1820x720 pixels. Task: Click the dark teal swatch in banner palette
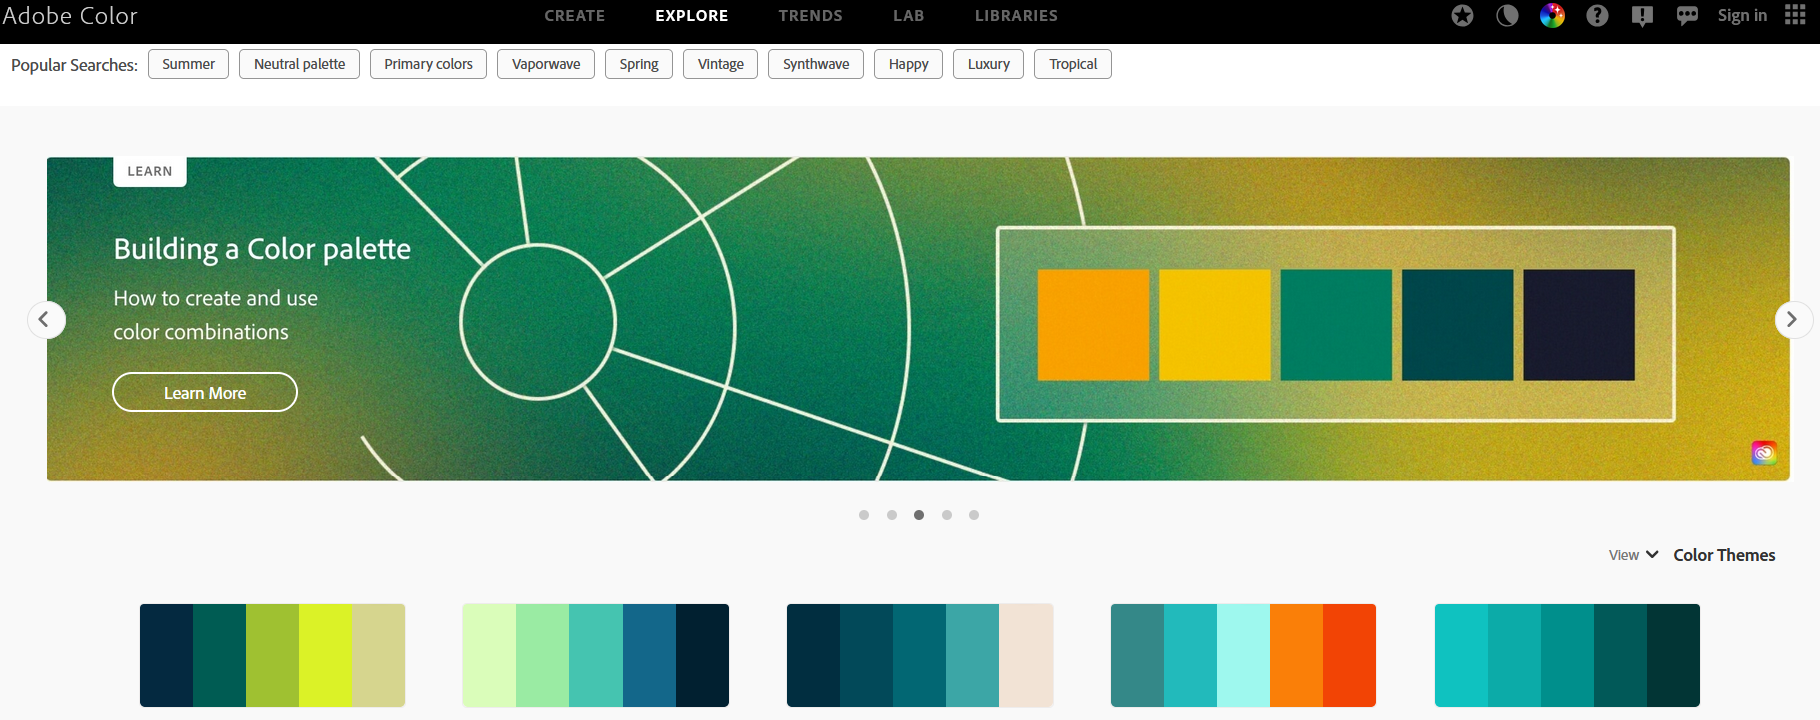coord(1457,325)
